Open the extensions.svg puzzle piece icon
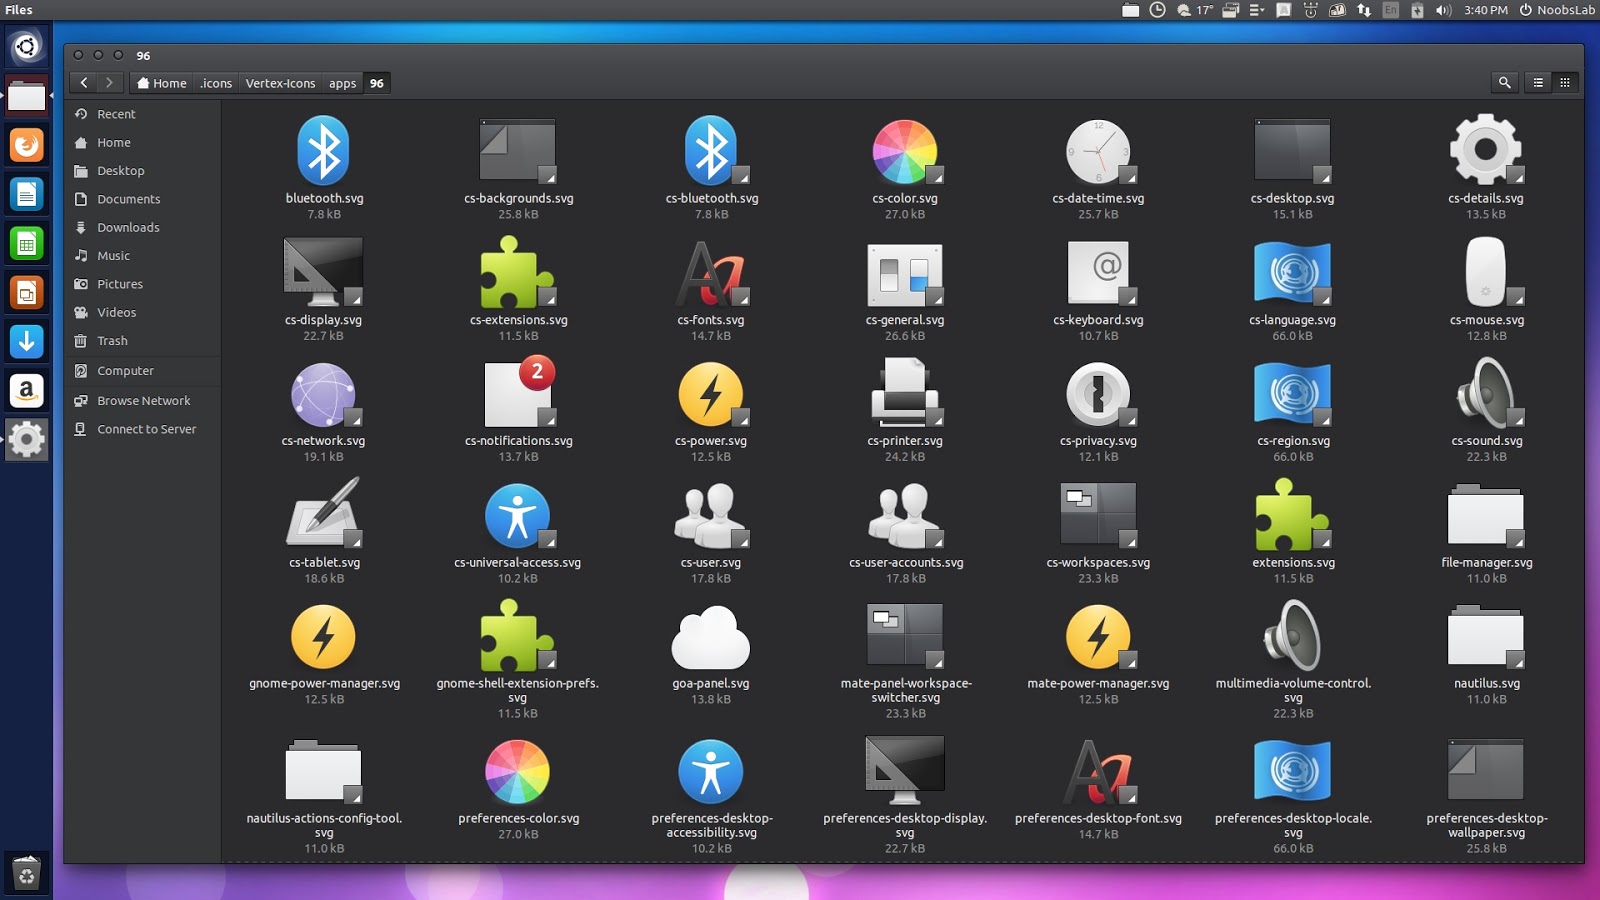1600x900 pixels. coord(1292,520)
